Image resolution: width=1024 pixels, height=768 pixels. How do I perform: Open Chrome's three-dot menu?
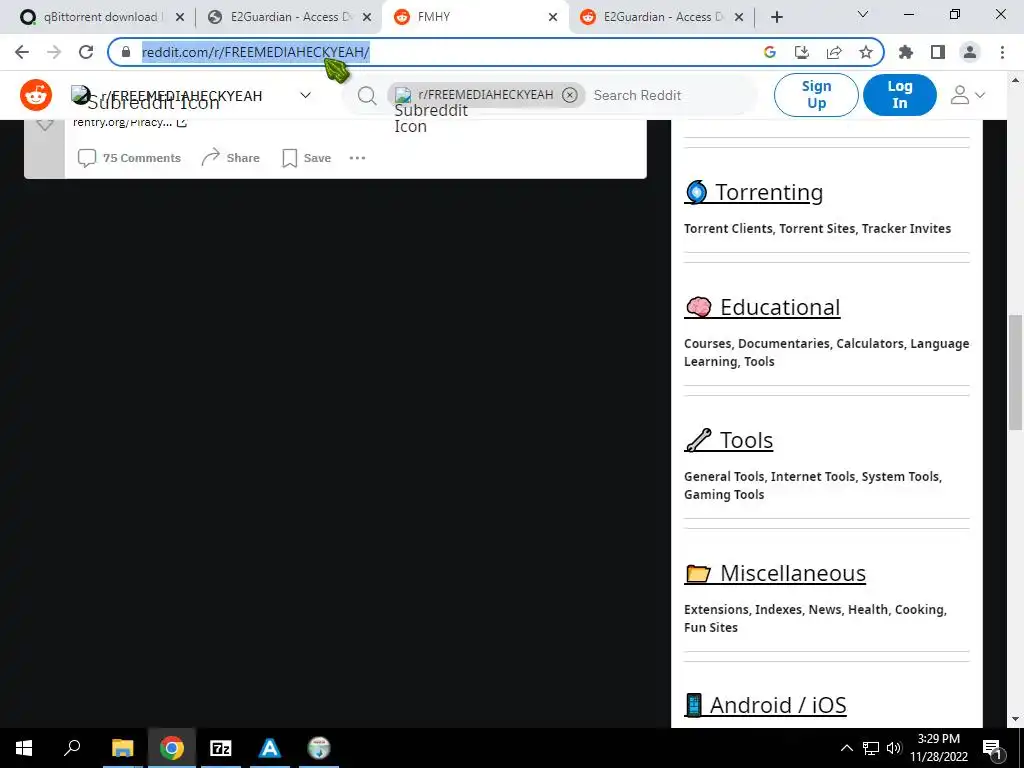point(1002,52)
